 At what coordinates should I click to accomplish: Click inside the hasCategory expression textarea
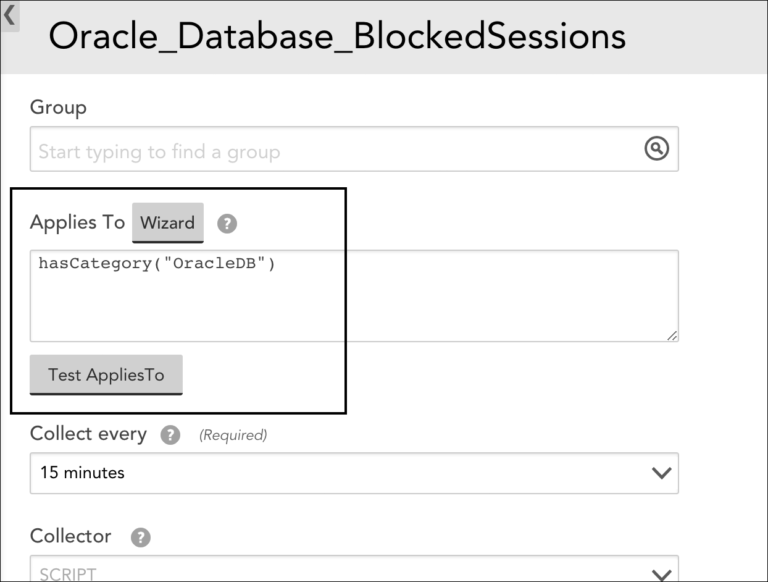[x=354, y=296]
